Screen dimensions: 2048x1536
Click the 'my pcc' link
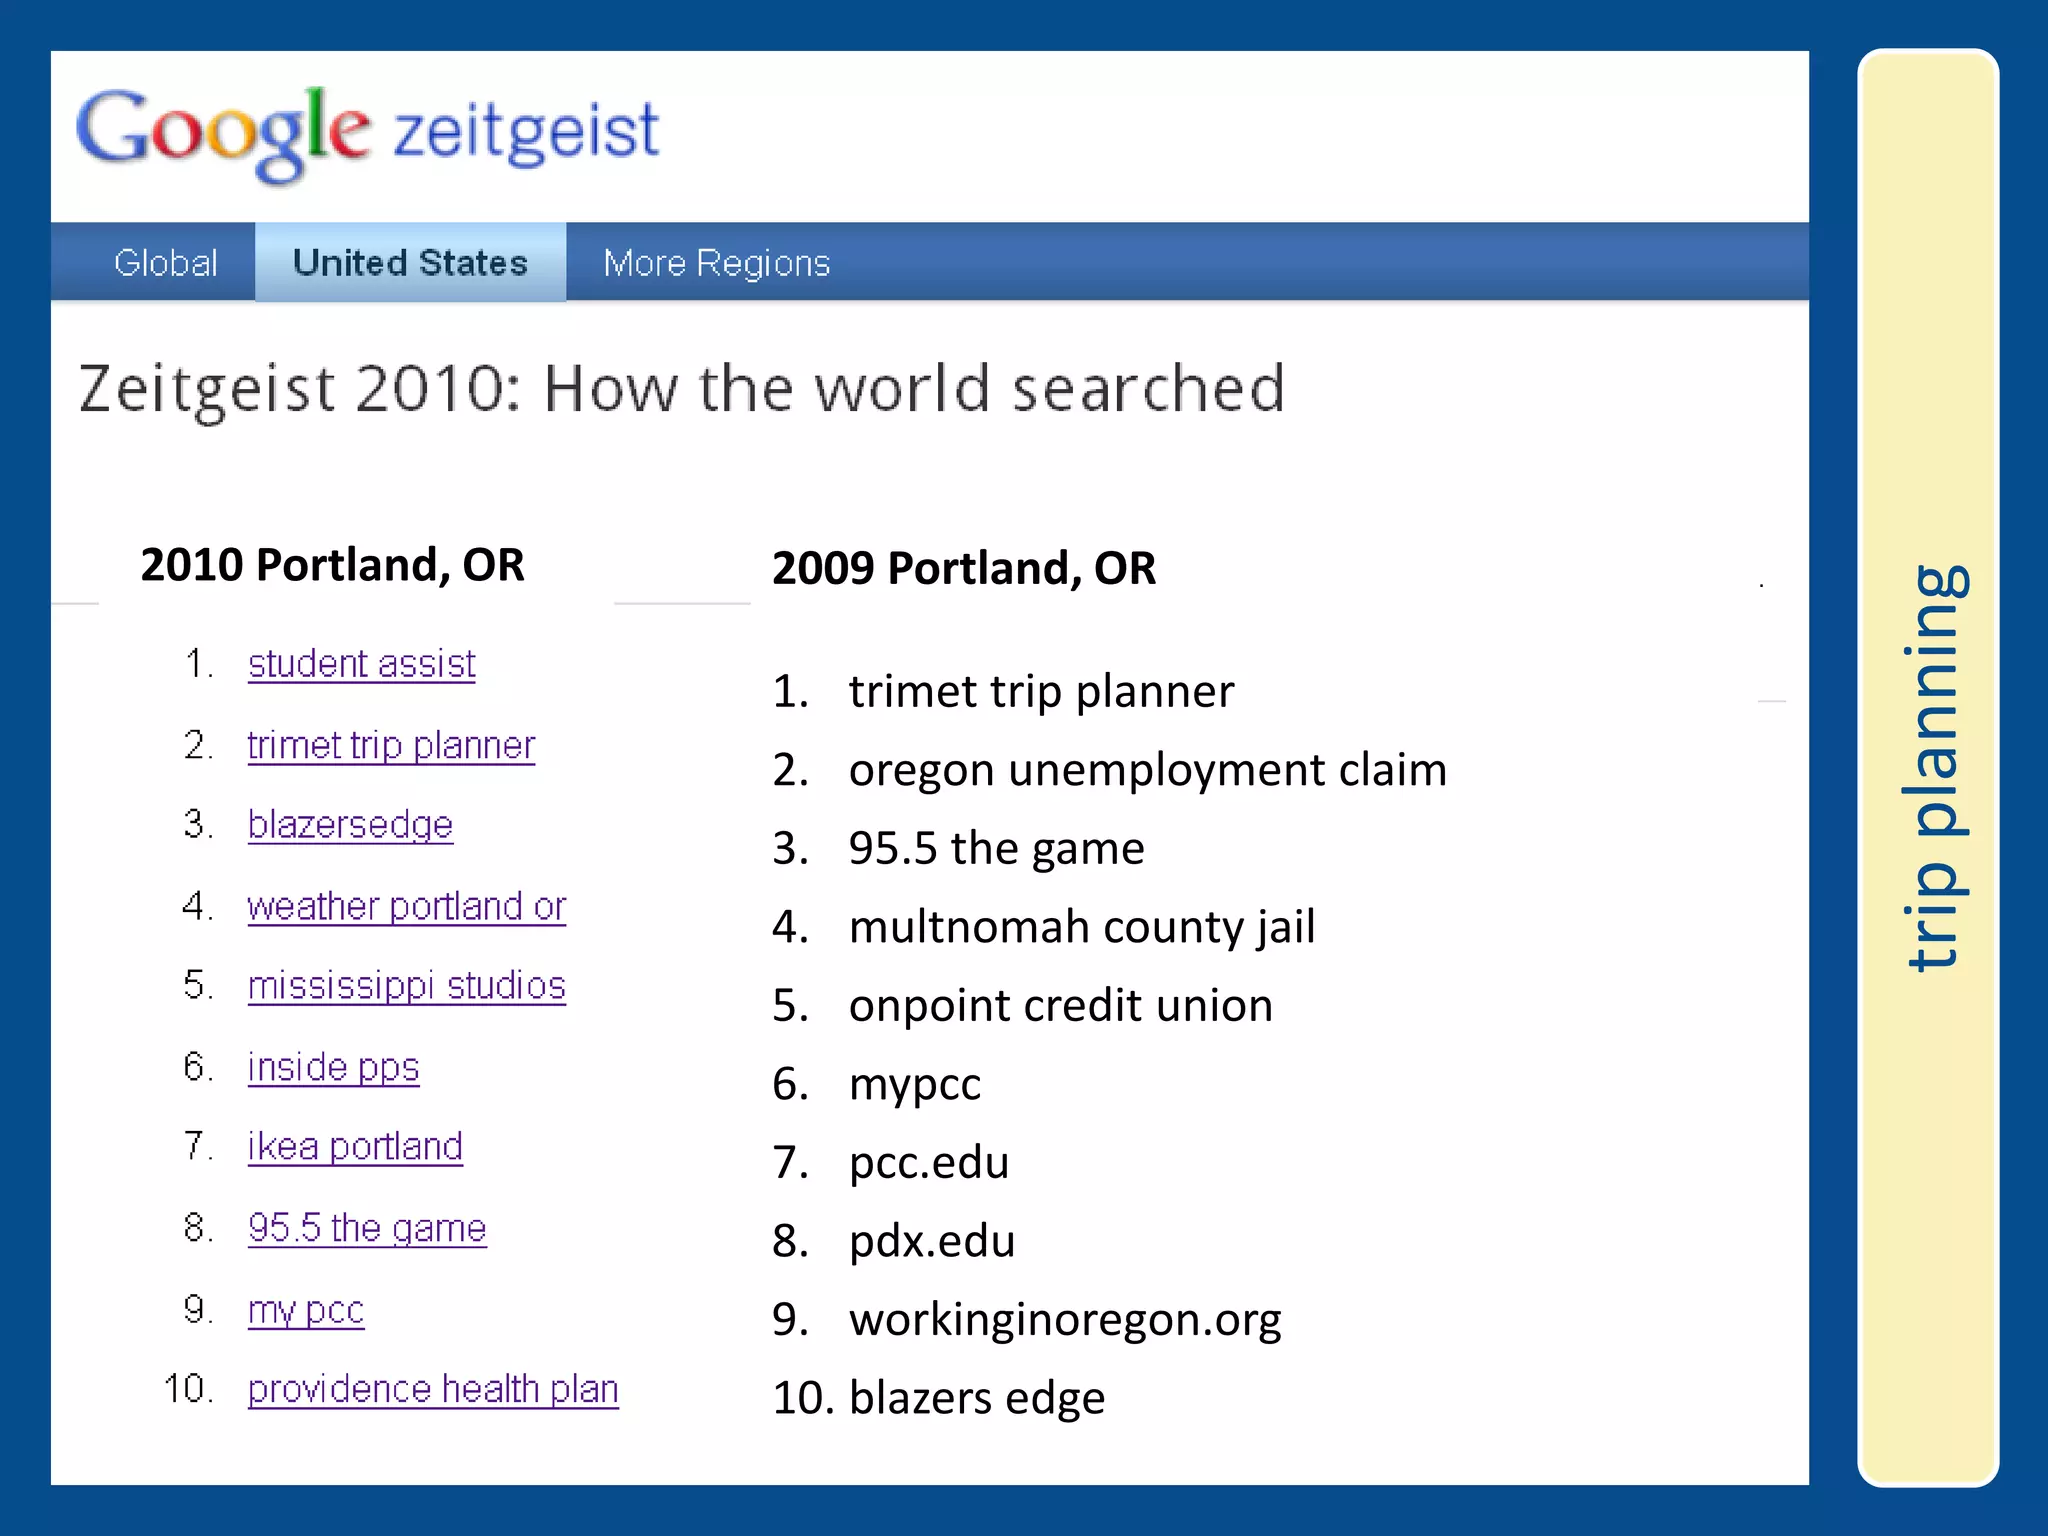coord(306,1310)
